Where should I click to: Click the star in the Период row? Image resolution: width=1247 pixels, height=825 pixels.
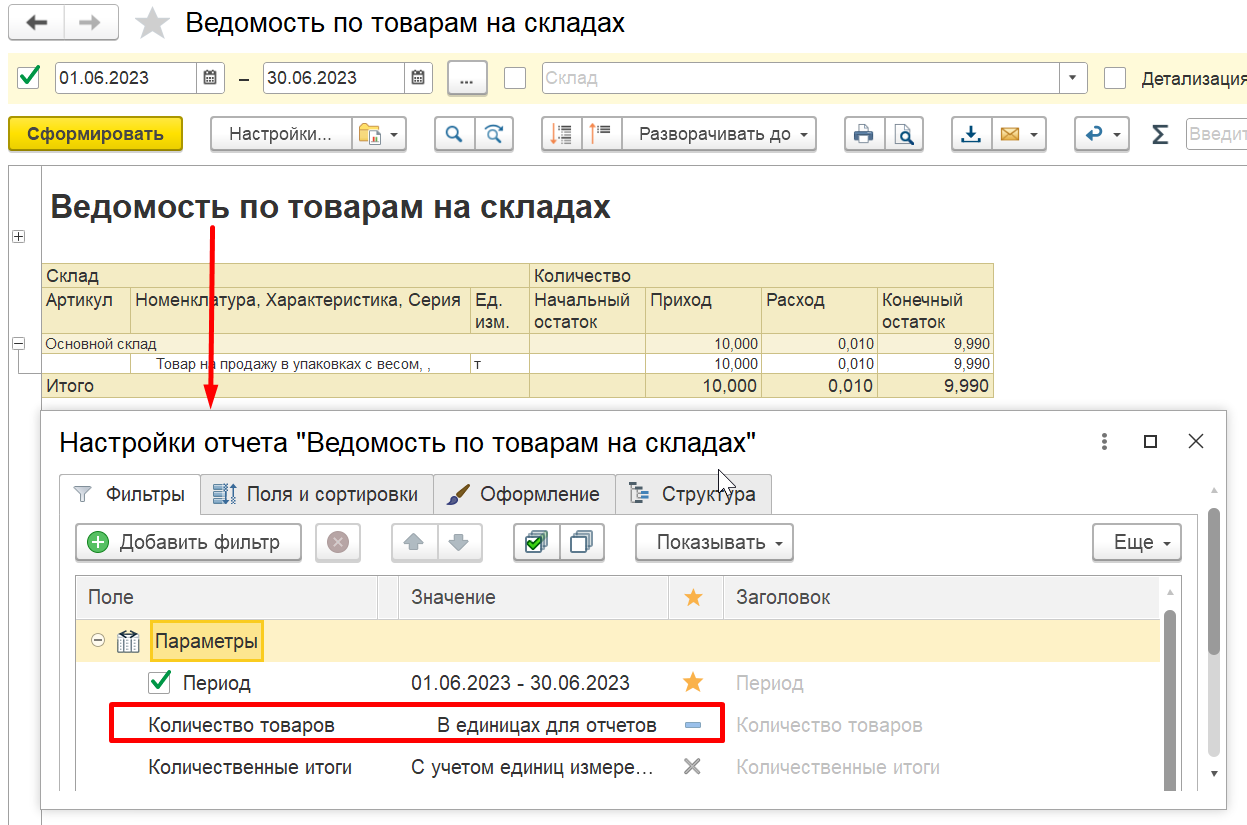click(693, 683)
